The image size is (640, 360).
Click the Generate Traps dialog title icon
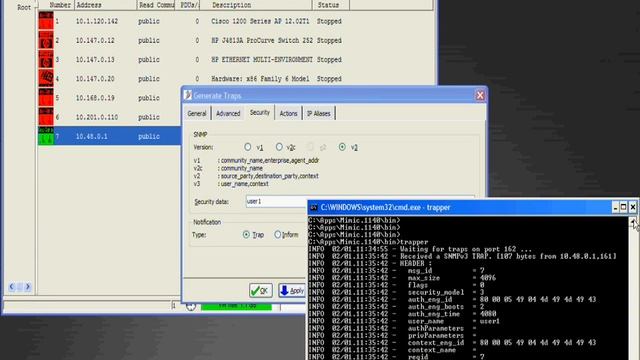pos(188,95)
